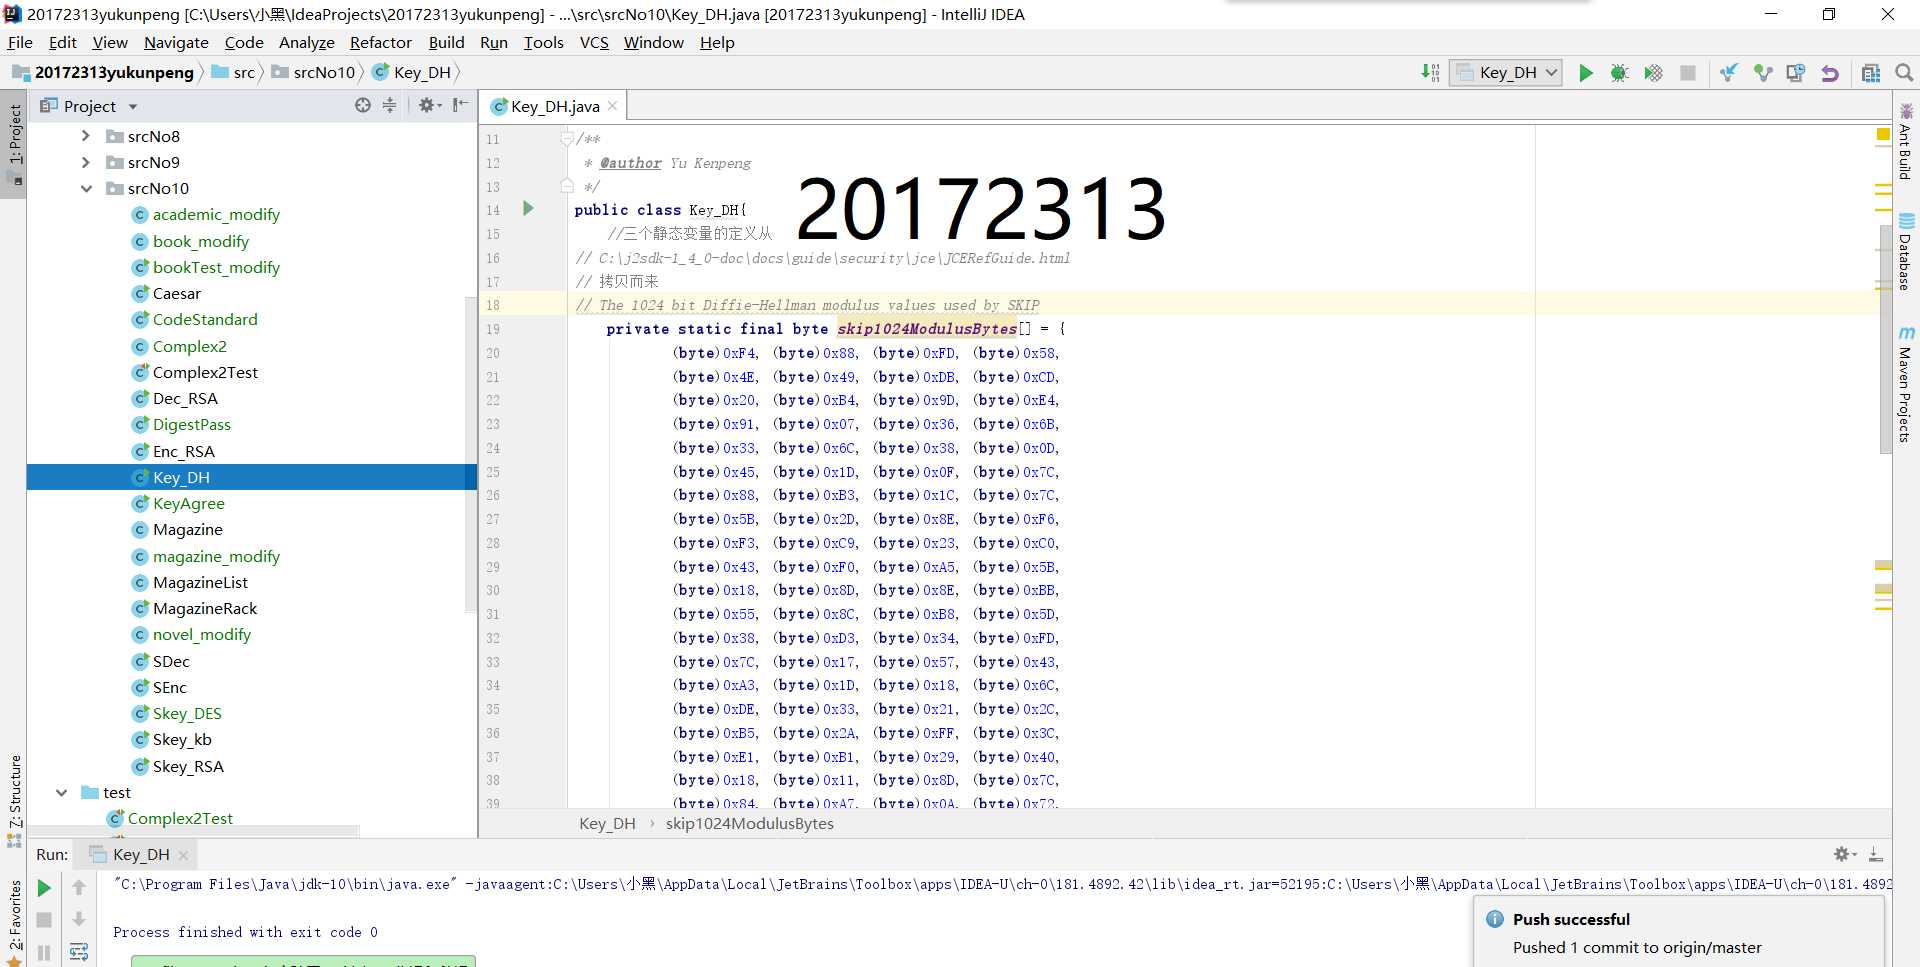
Task: Open KeyAgree class in project tree
Action: coord(188,503)
